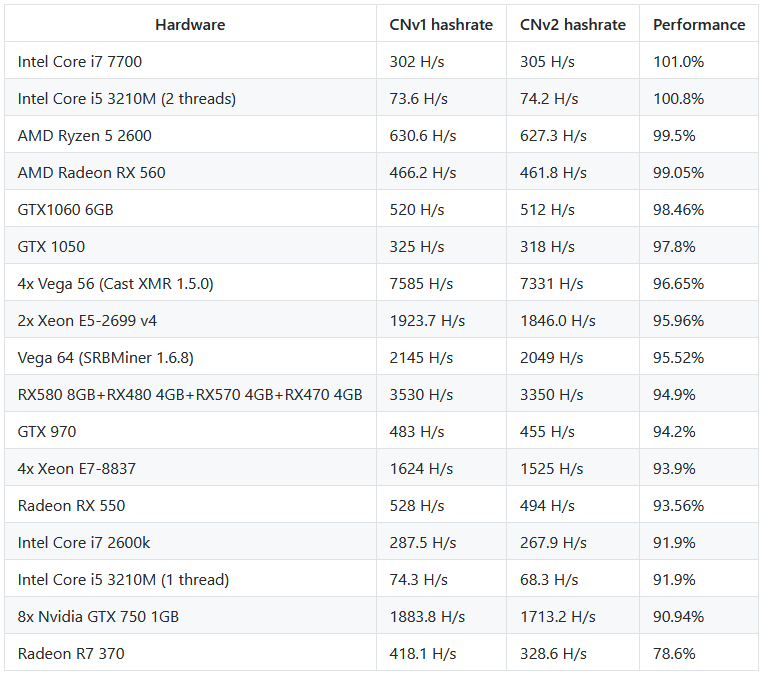Image resolution: width=765 pixels, height=677 pixels.
Task: Click the 93.9% performance value
Action: click(674, 469)
